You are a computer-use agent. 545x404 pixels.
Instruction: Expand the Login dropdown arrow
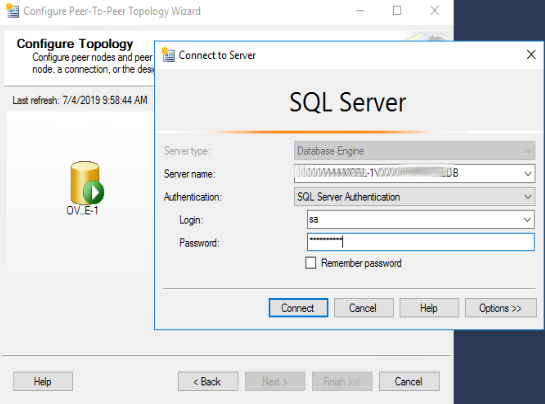click(527, 219)
